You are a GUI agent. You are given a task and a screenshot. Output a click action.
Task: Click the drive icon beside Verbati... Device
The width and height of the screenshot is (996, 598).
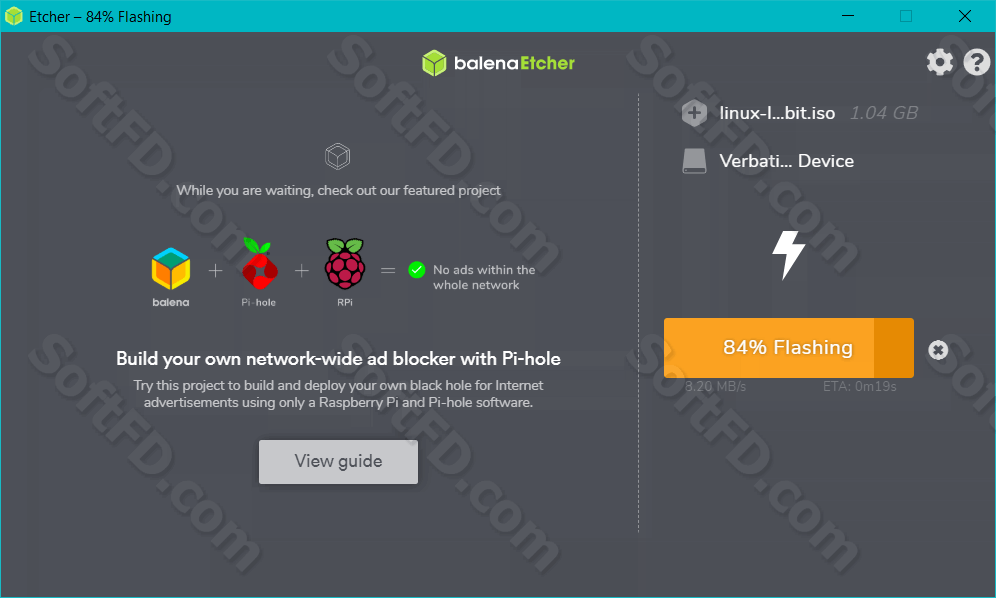pos(694,161)
